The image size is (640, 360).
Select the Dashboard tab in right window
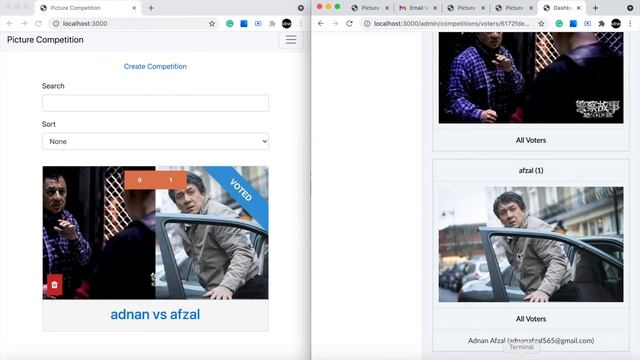[x=562, y=8]
